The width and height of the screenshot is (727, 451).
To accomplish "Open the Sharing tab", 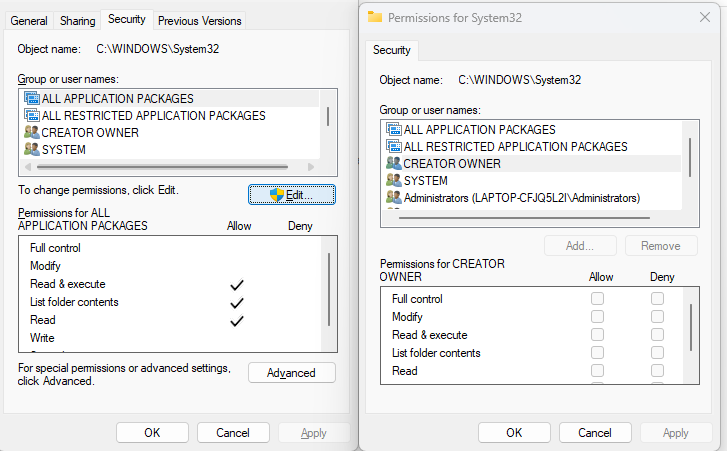I will coord(78,21).
